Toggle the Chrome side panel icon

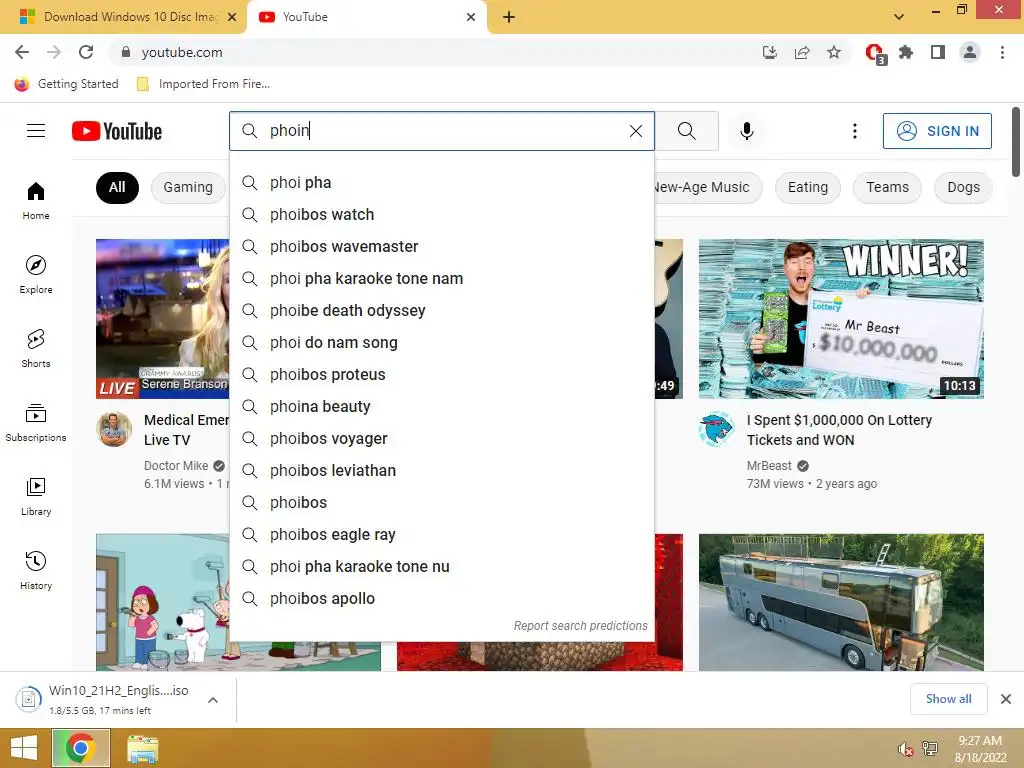click(938, 52)
